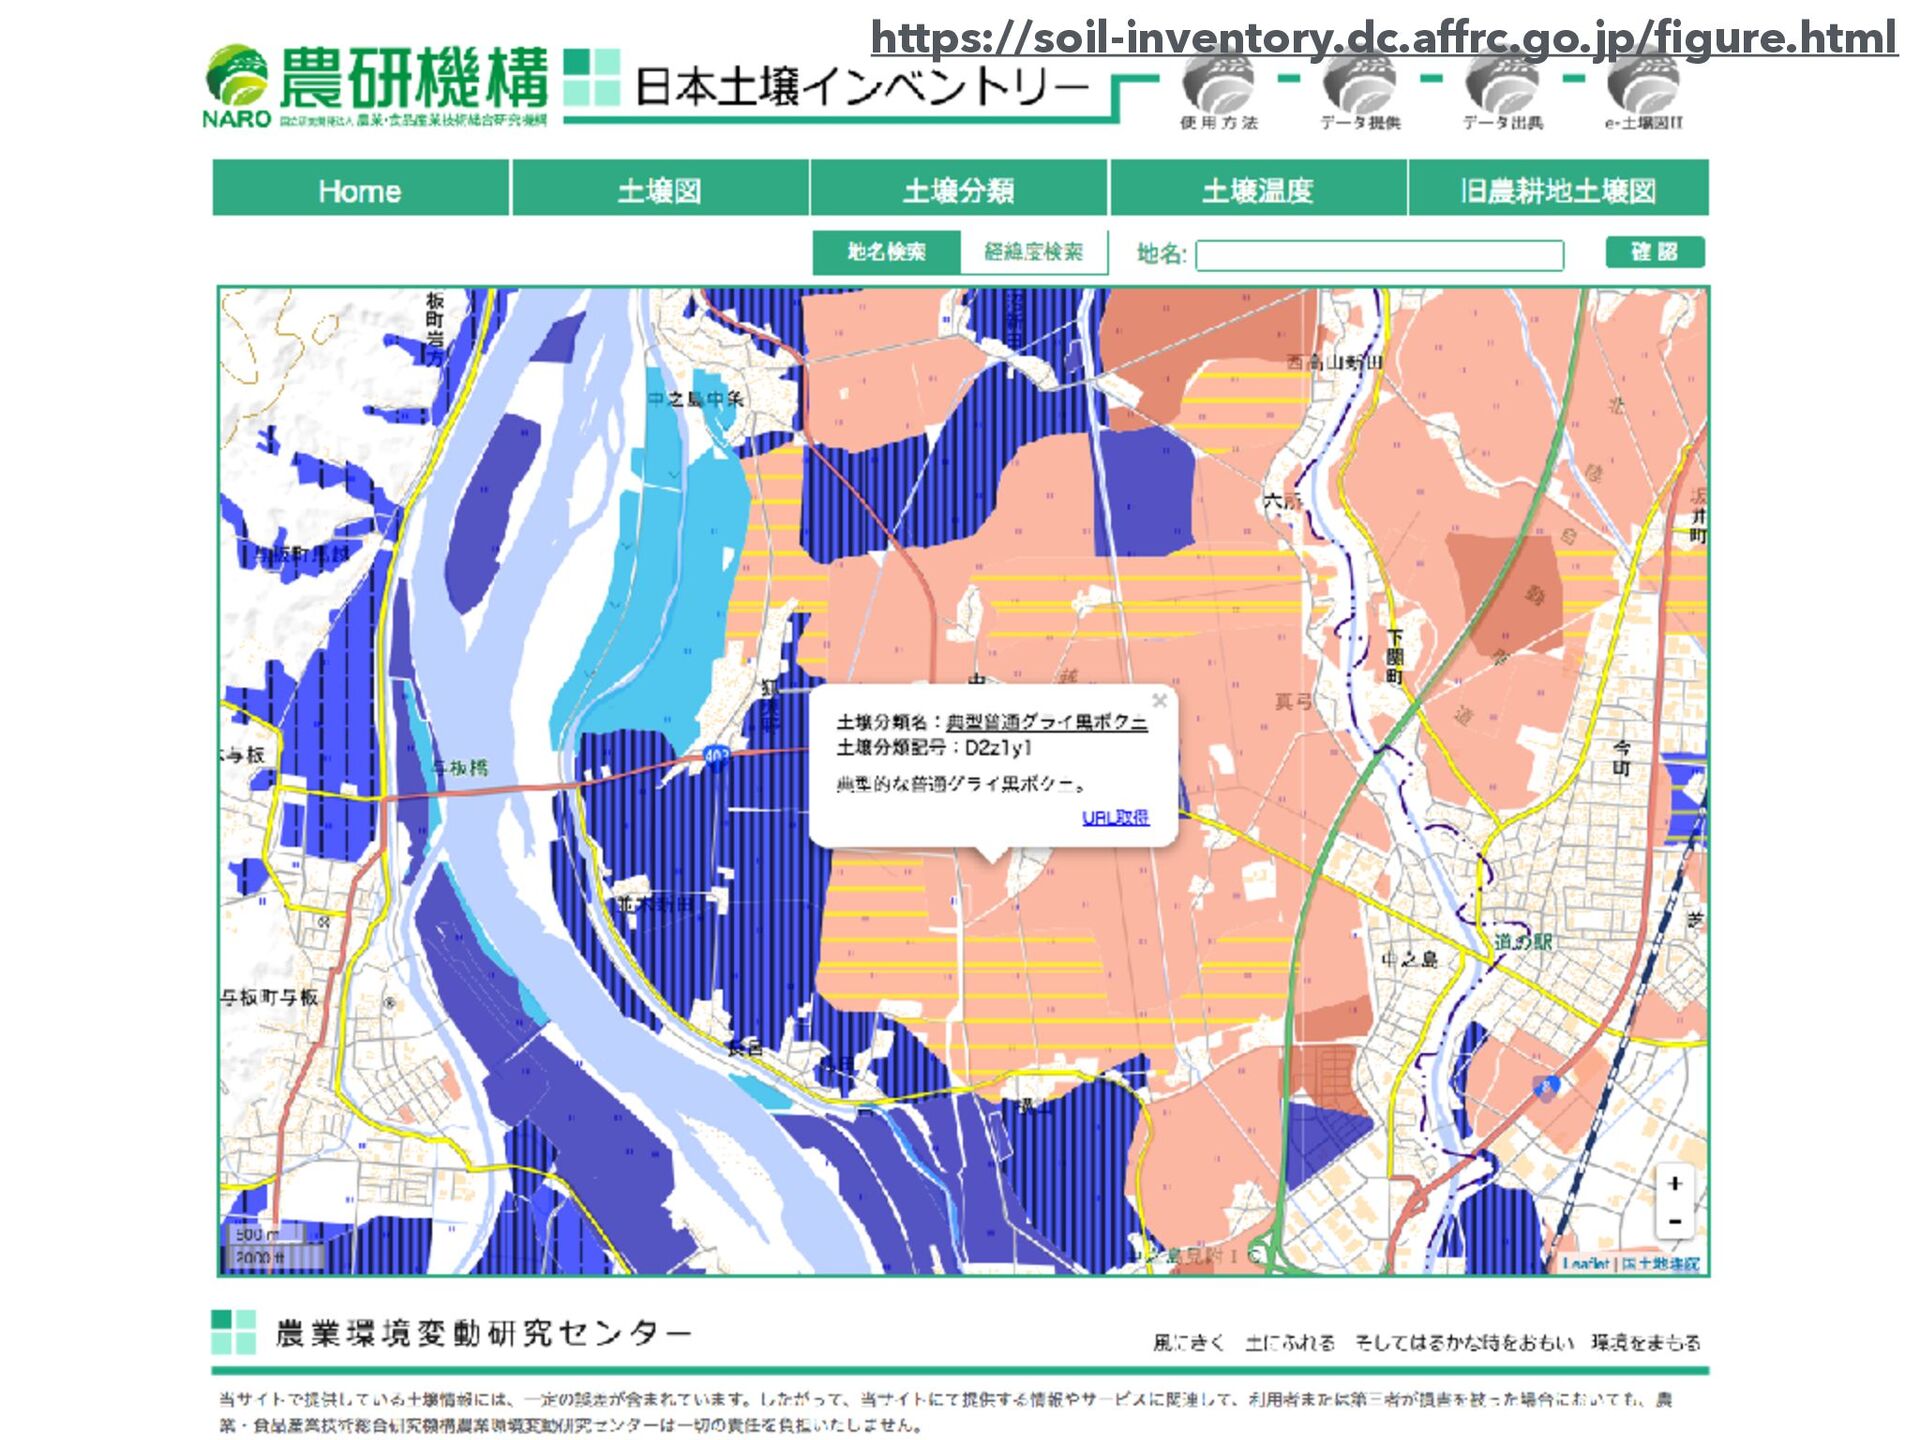
Task: Switch to the 経緯度検索 tab
Action: coord(1033,252)
